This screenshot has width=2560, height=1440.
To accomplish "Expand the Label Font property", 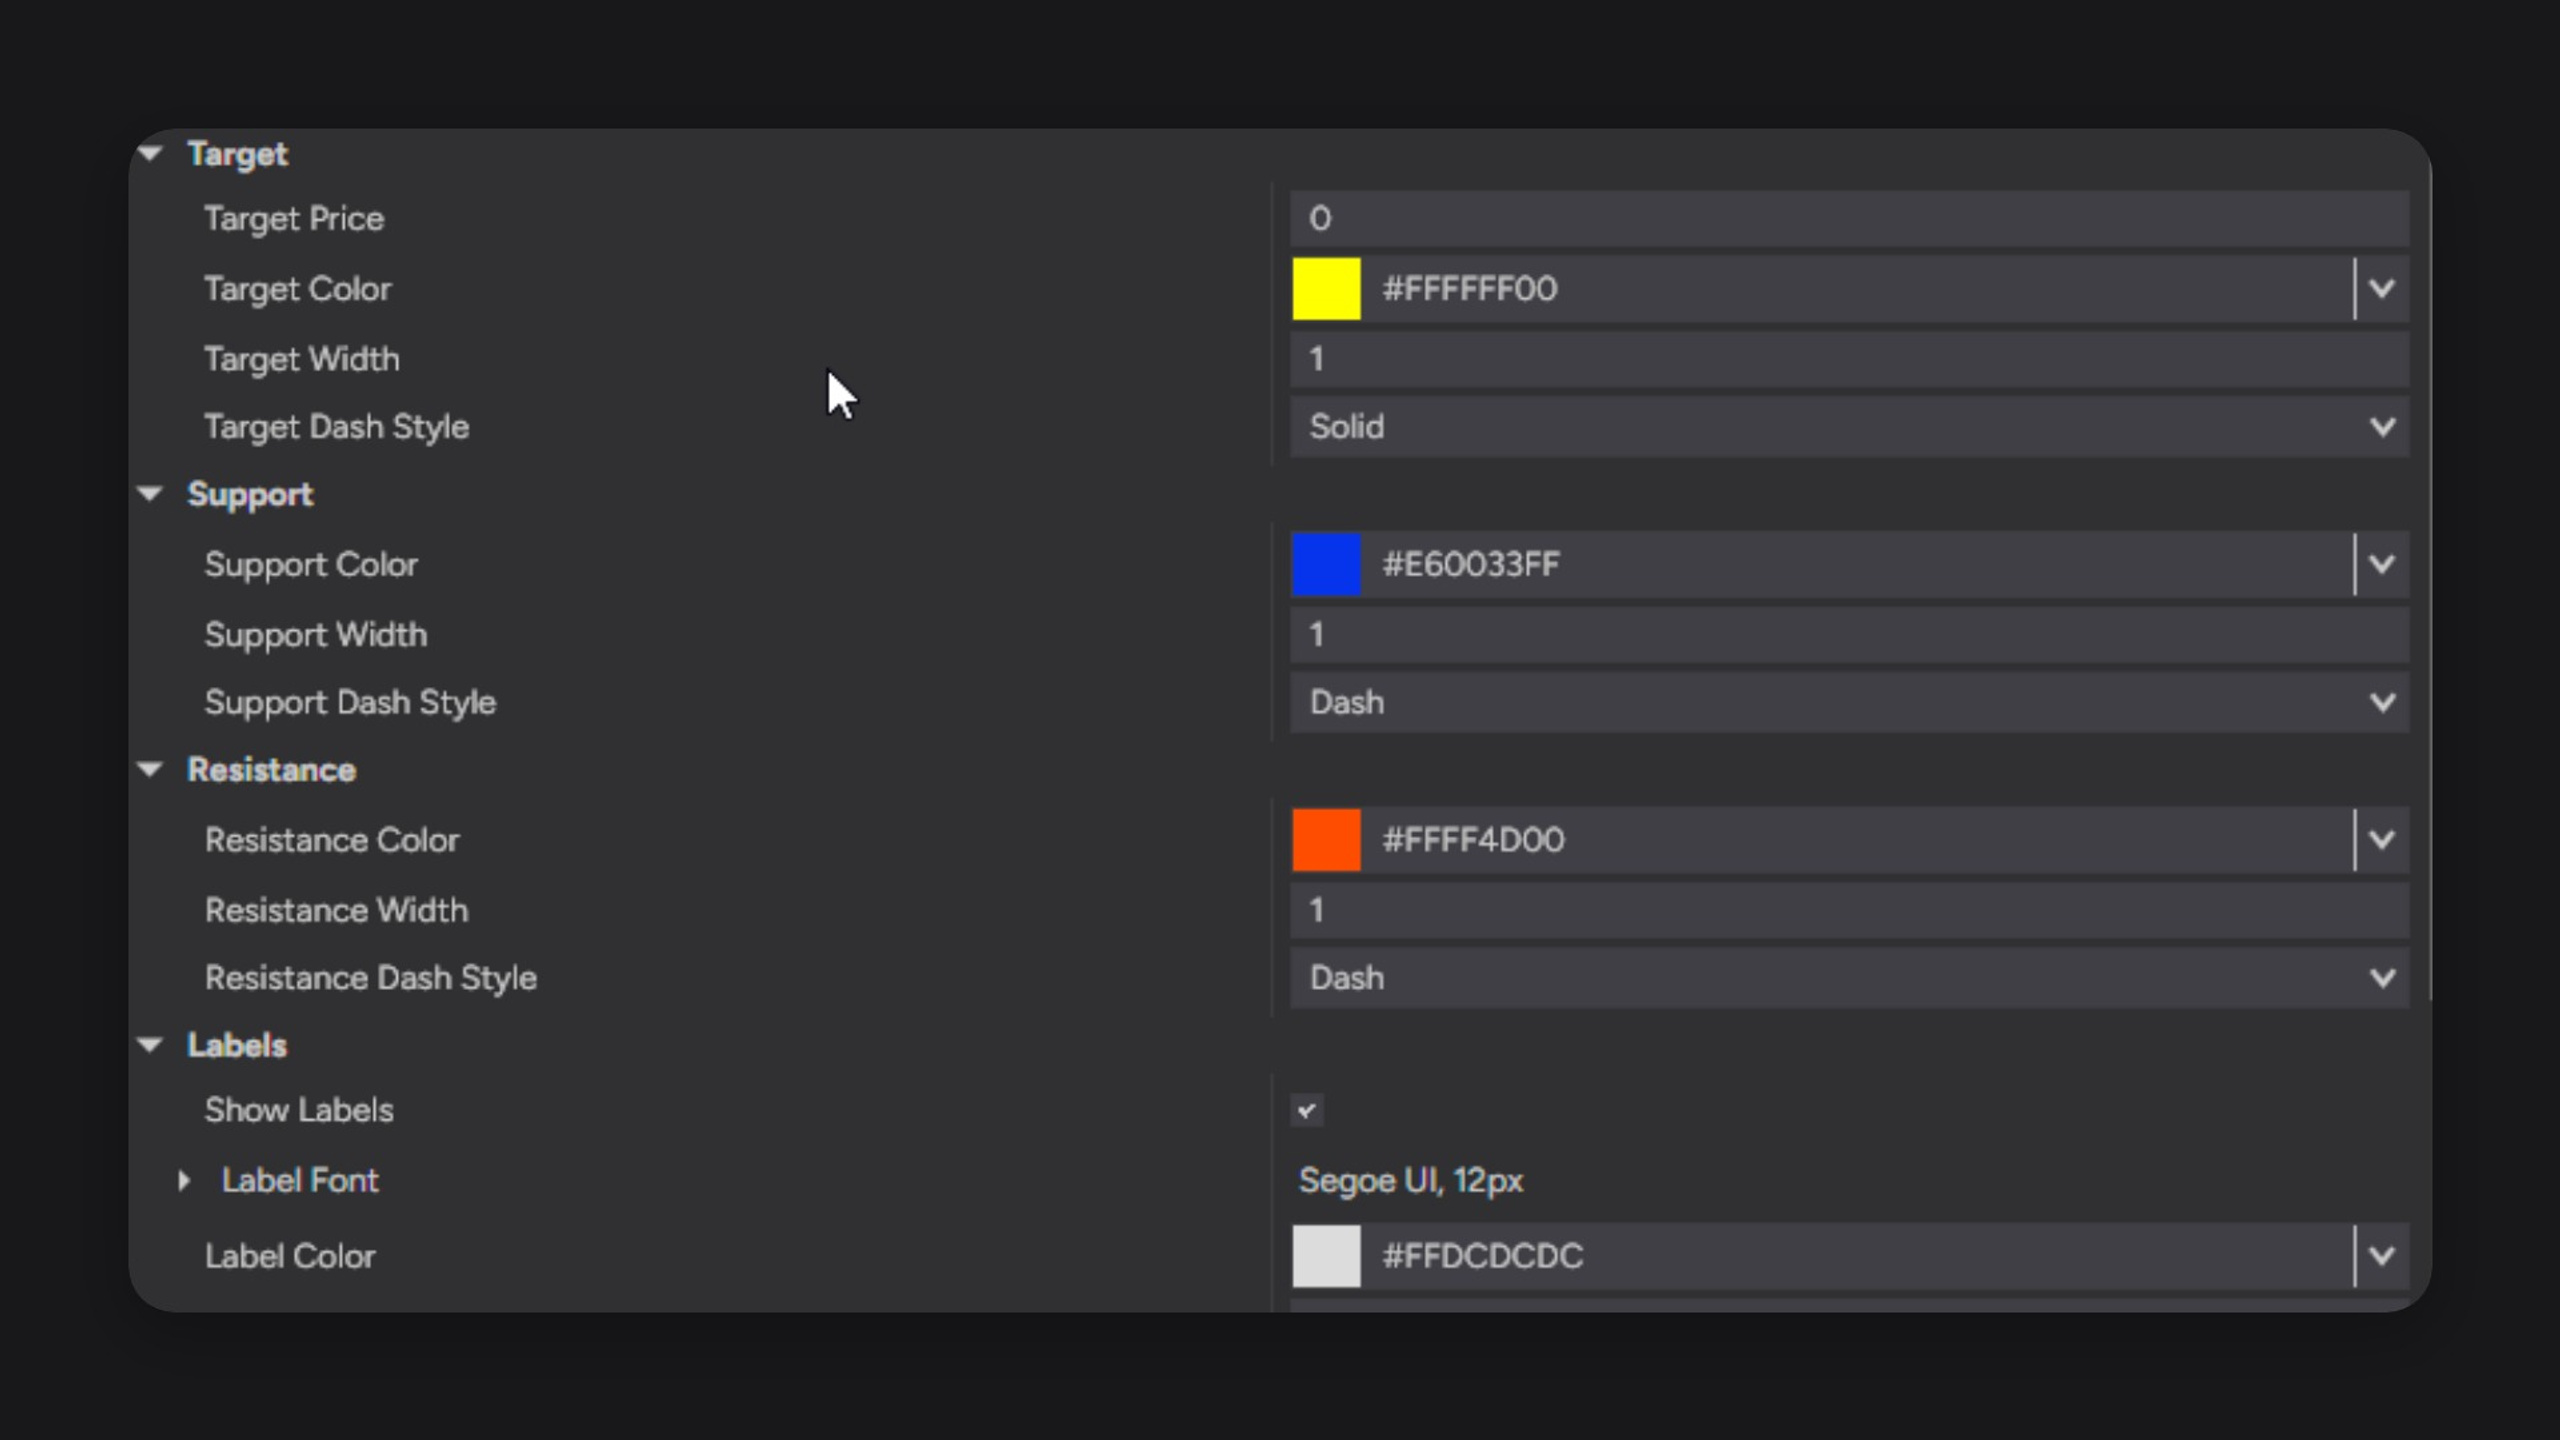I will coord(184,1181).
